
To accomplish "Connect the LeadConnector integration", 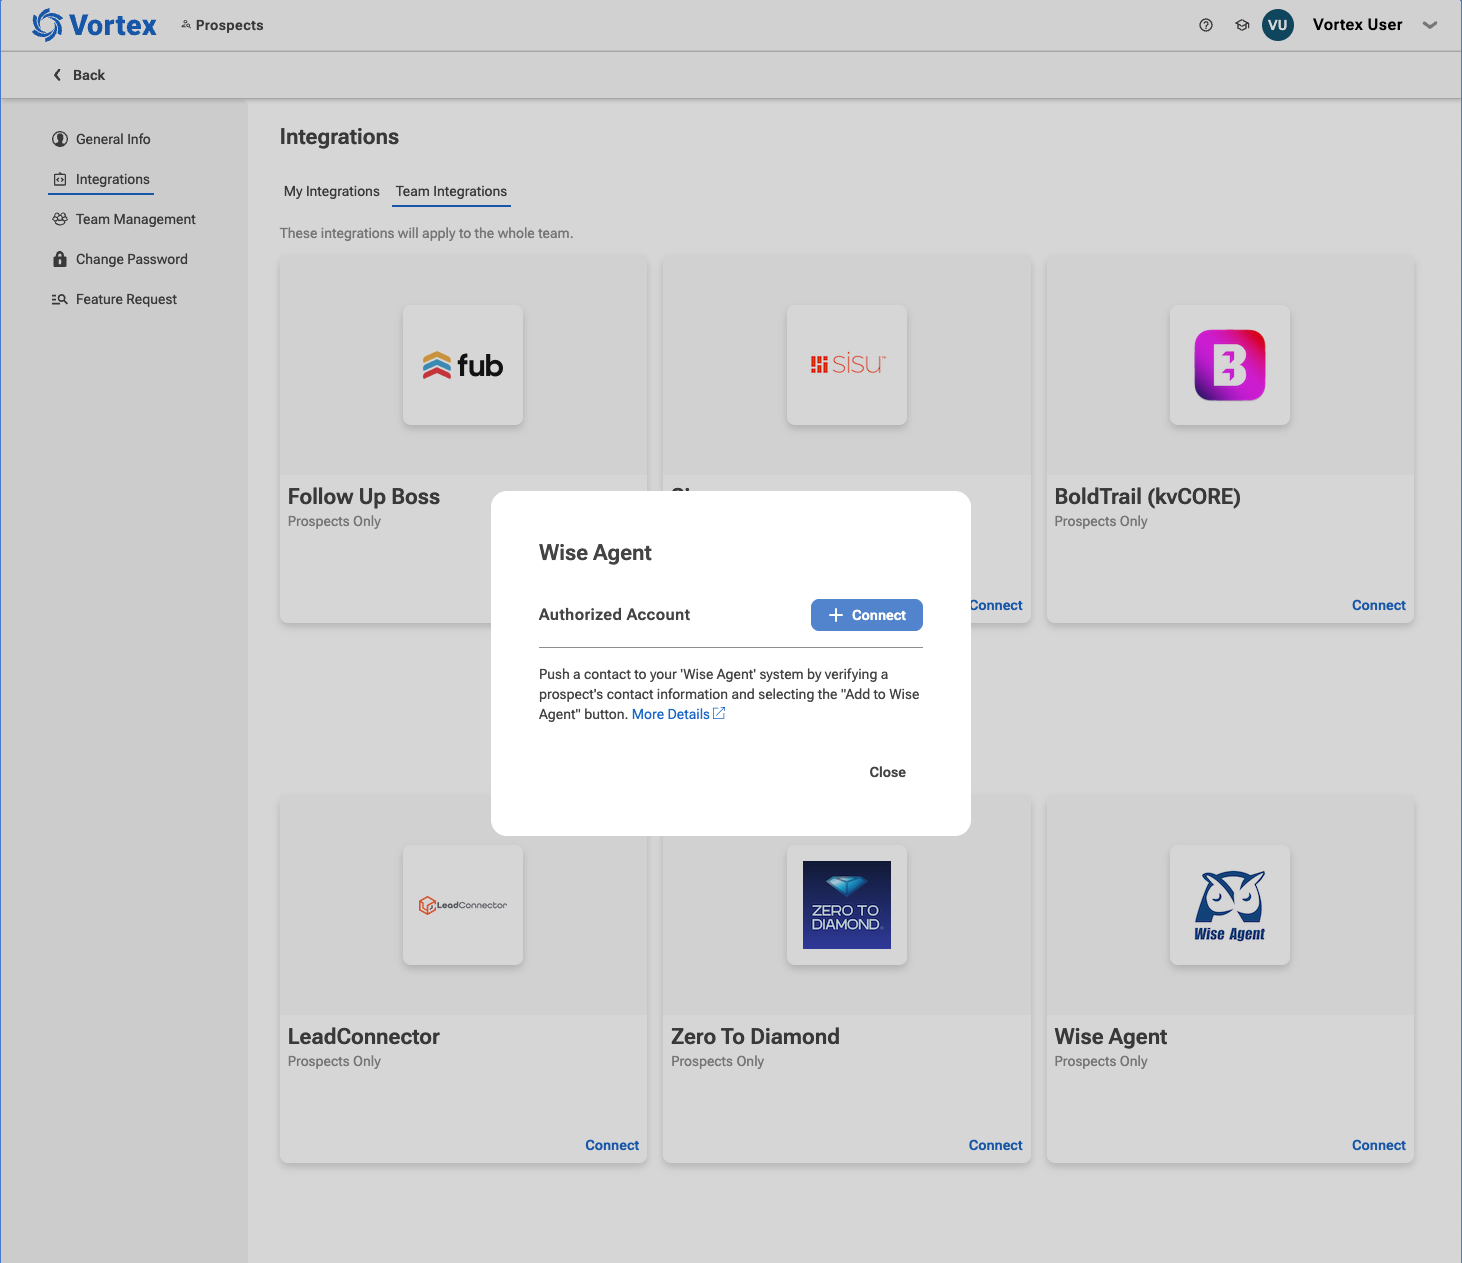I will [x=612, y=1145].
